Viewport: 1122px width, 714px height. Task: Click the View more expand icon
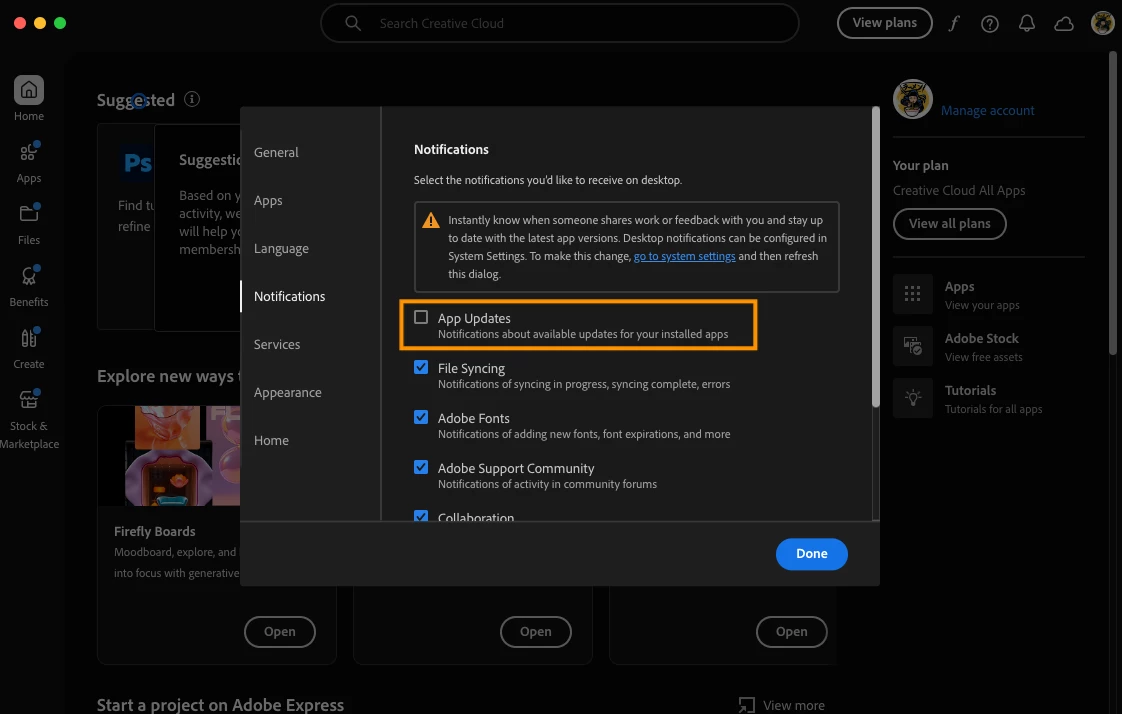tap(746, 705)
